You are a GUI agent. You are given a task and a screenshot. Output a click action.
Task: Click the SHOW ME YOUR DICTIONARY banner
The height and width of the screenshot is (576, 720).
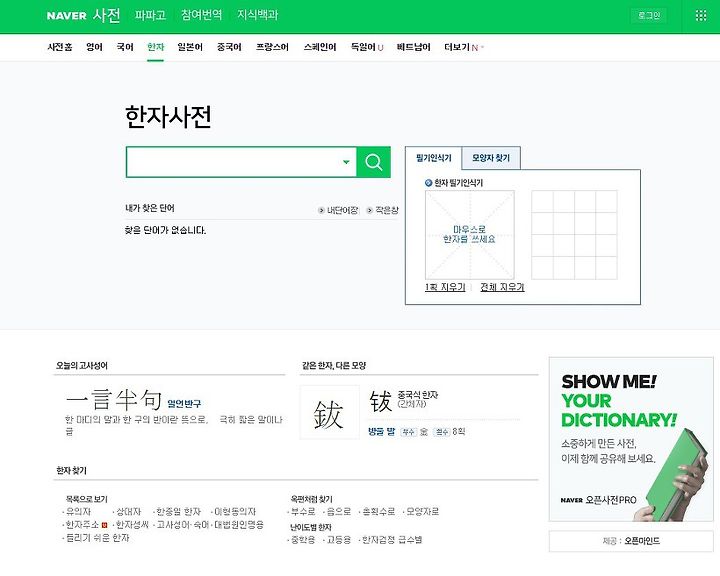pyautogui.click(x=631, y=439)
